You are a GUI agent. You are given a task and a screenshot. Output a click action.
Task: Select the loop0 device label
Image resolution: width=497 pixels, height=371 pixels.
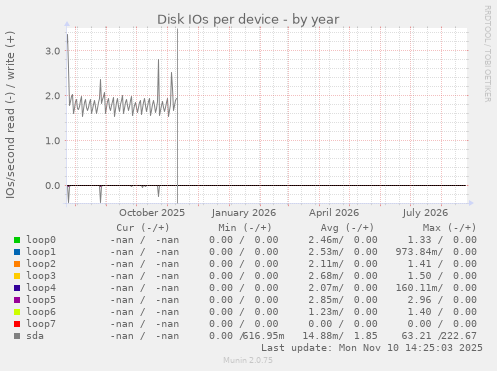[41, 240]
